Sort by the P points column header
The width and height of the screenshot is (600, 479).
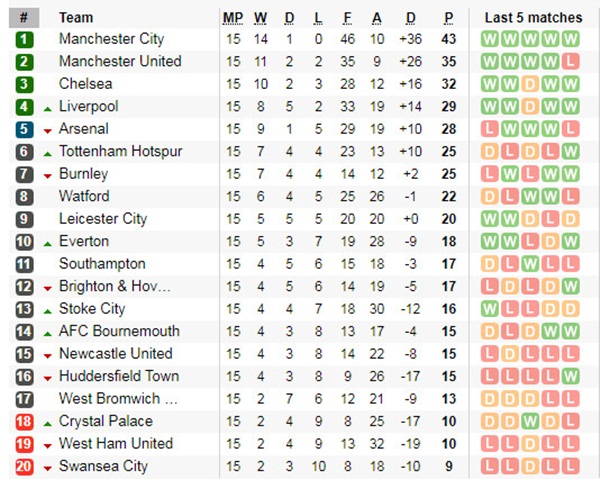coord(449,17)
